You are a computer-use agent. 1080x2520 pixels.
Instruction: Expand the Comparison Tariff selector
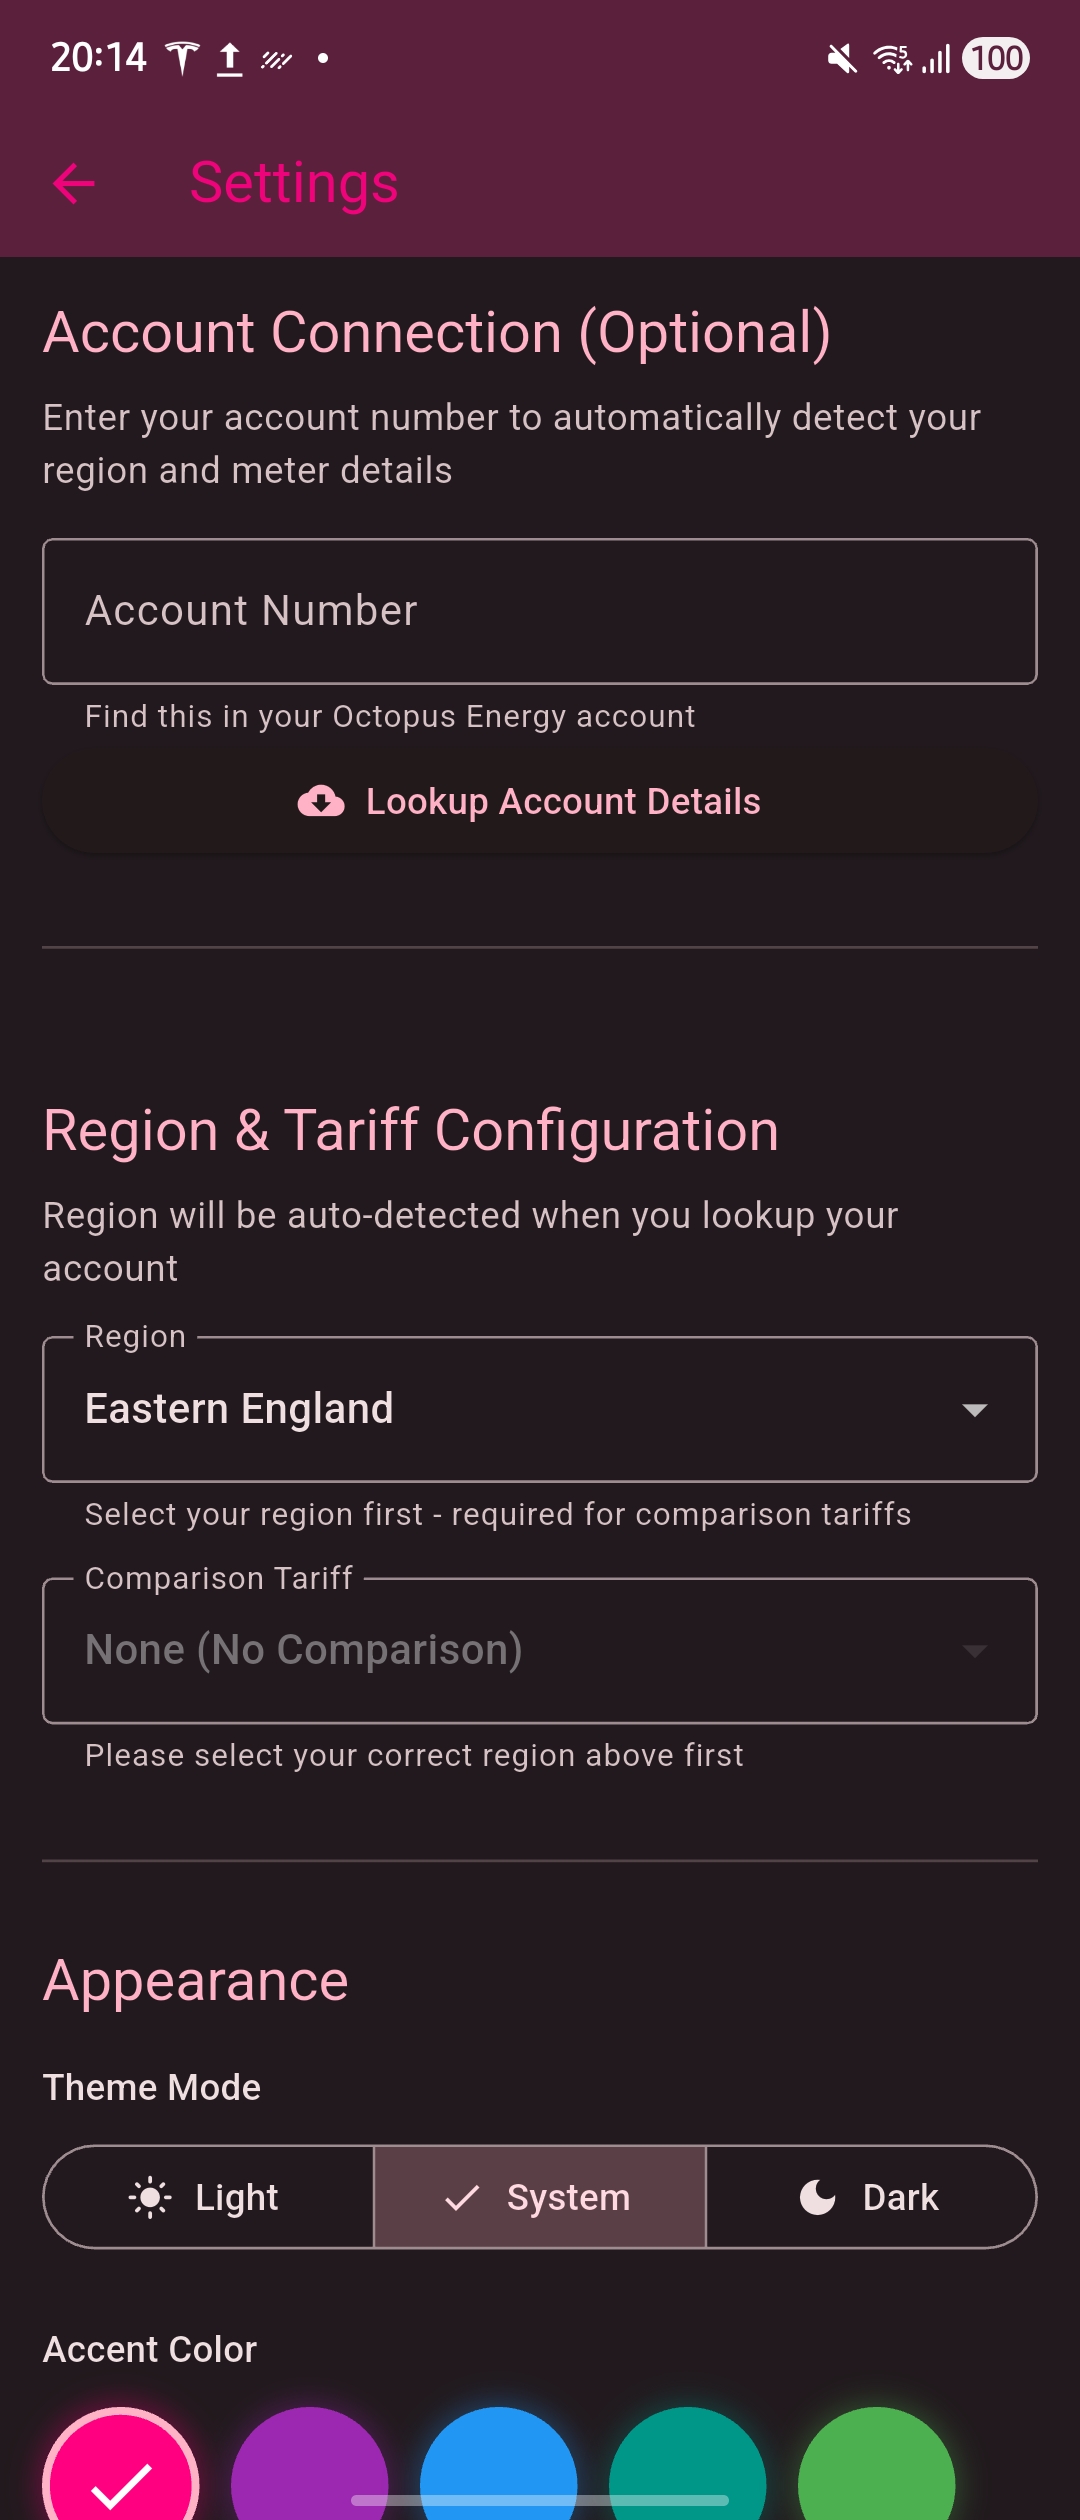[540, 1650]
